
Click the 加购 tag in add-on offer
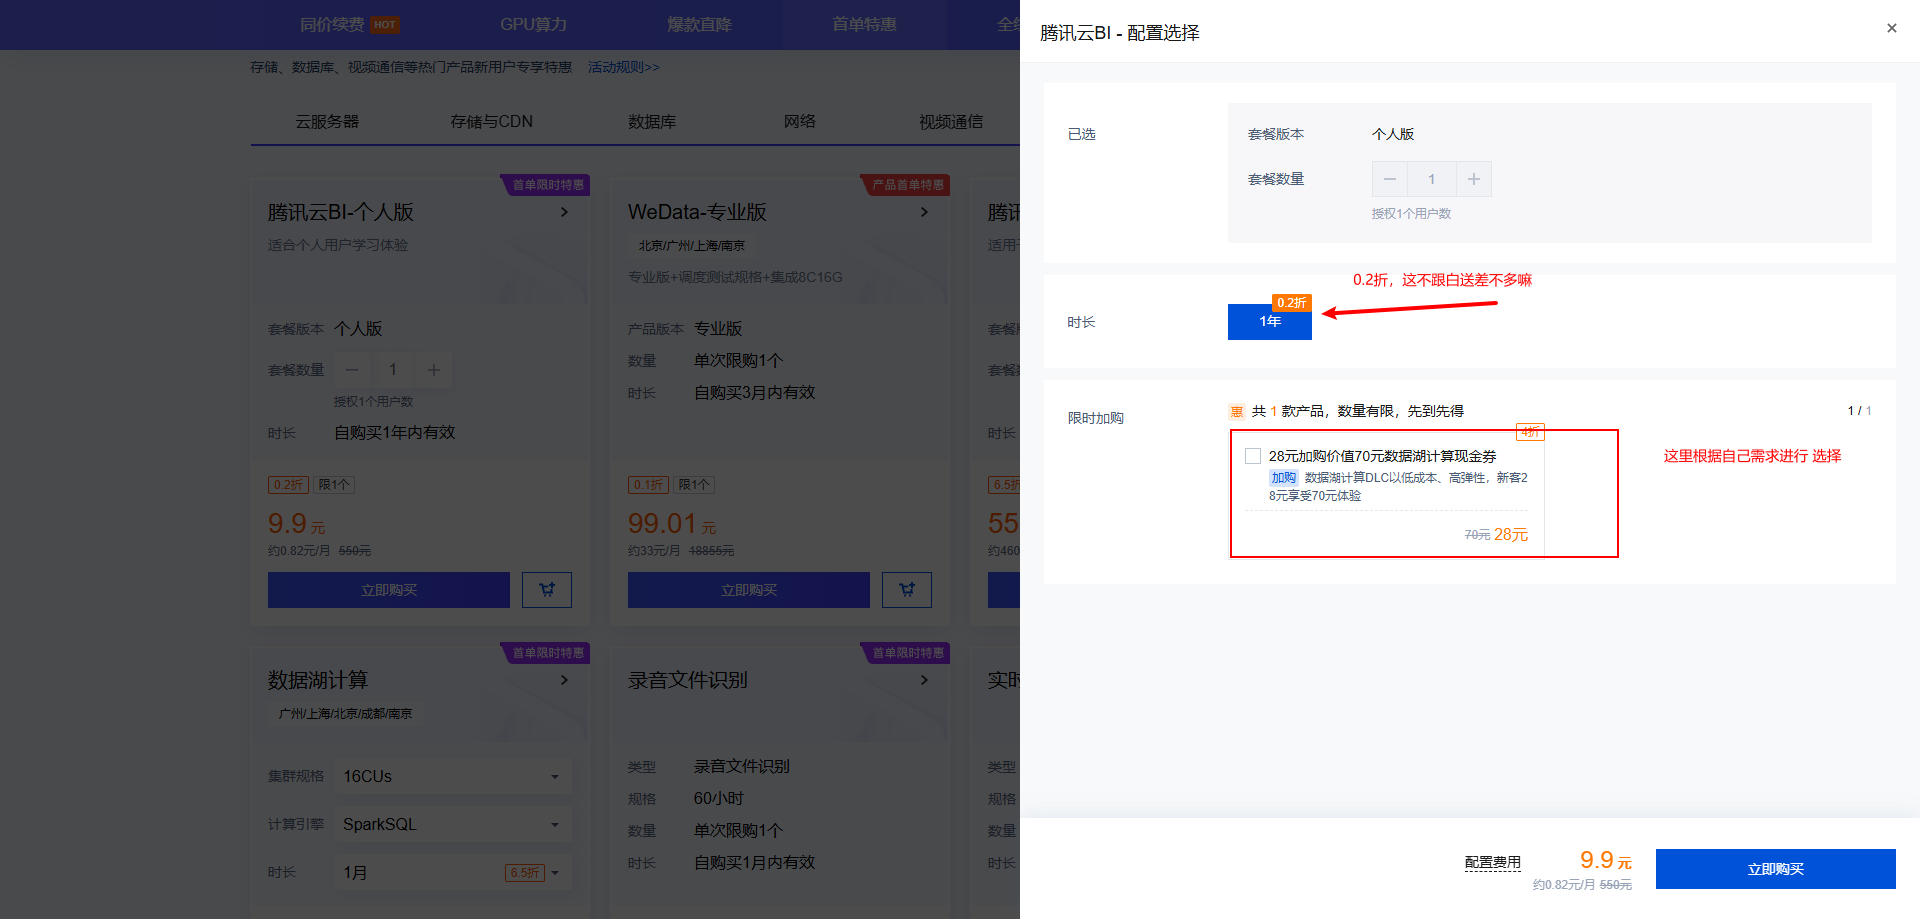tap(1283, 478)
